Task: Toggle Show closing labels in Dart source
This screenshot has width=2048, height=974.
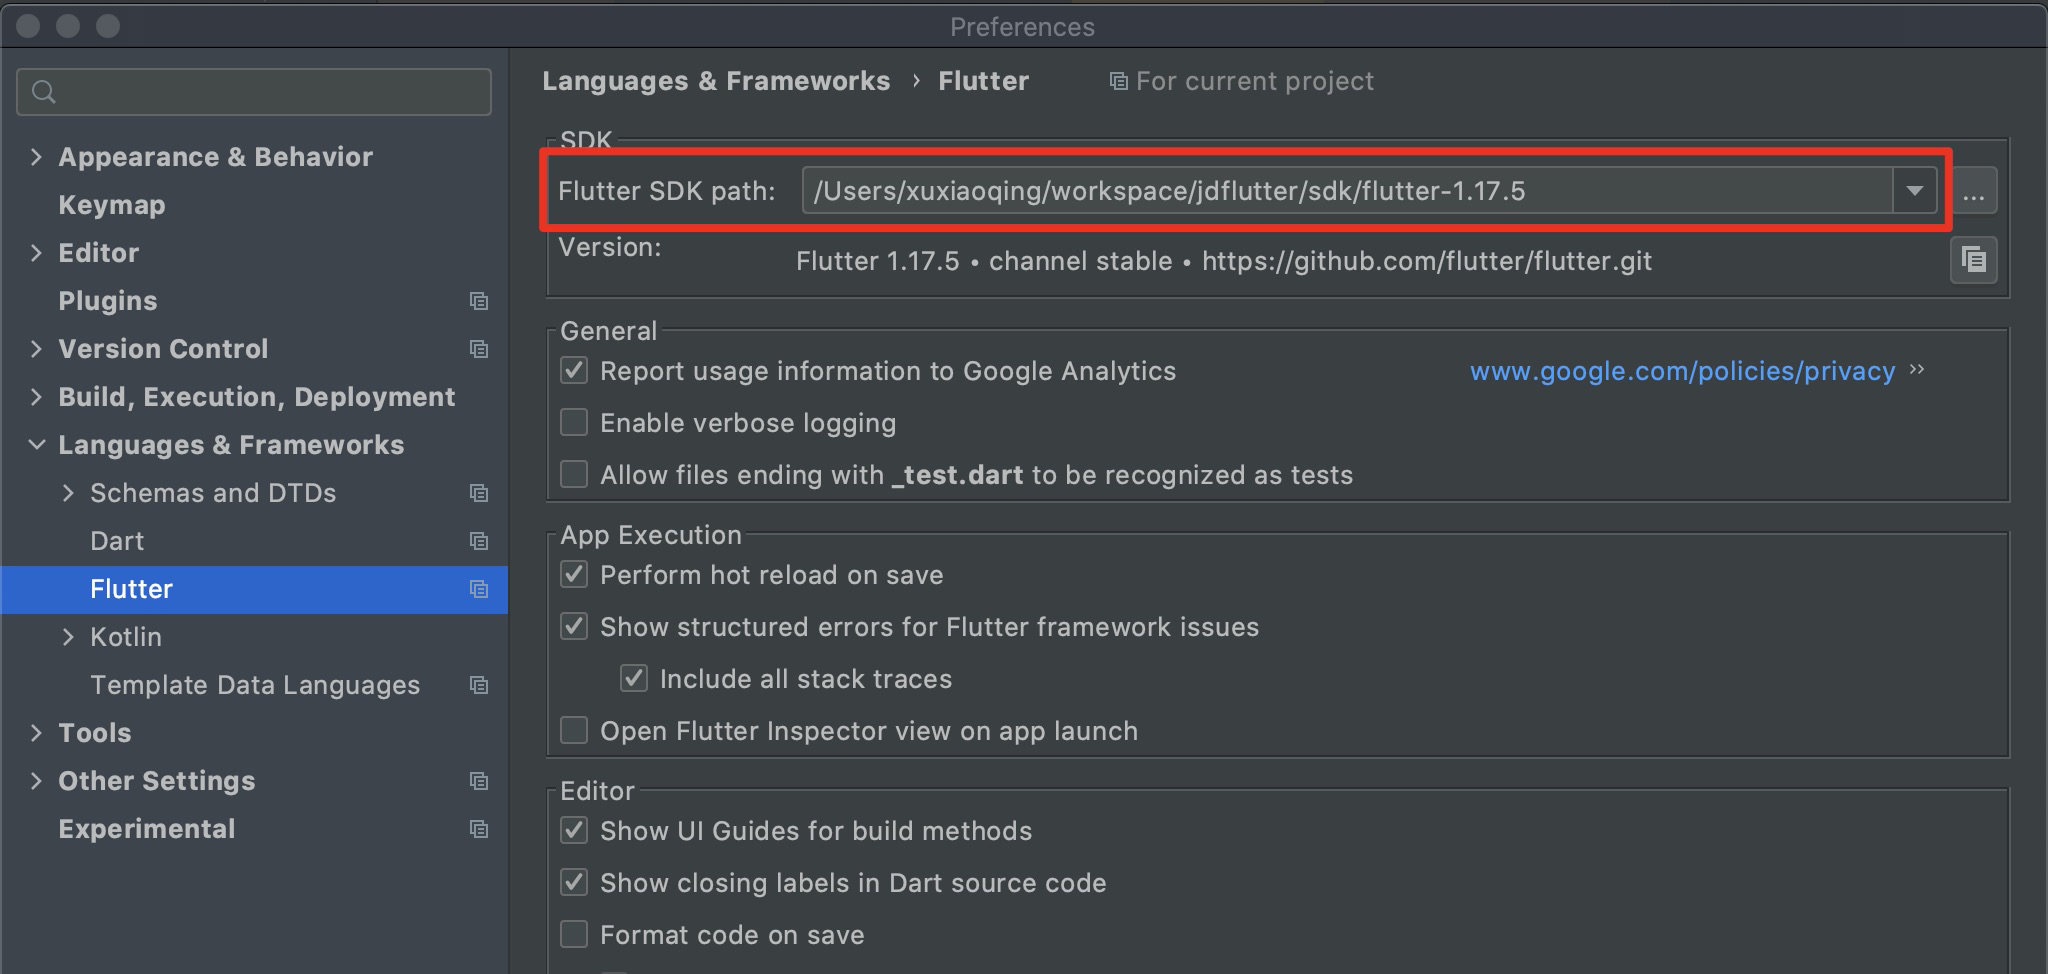Action: click(x=574, y=882)
